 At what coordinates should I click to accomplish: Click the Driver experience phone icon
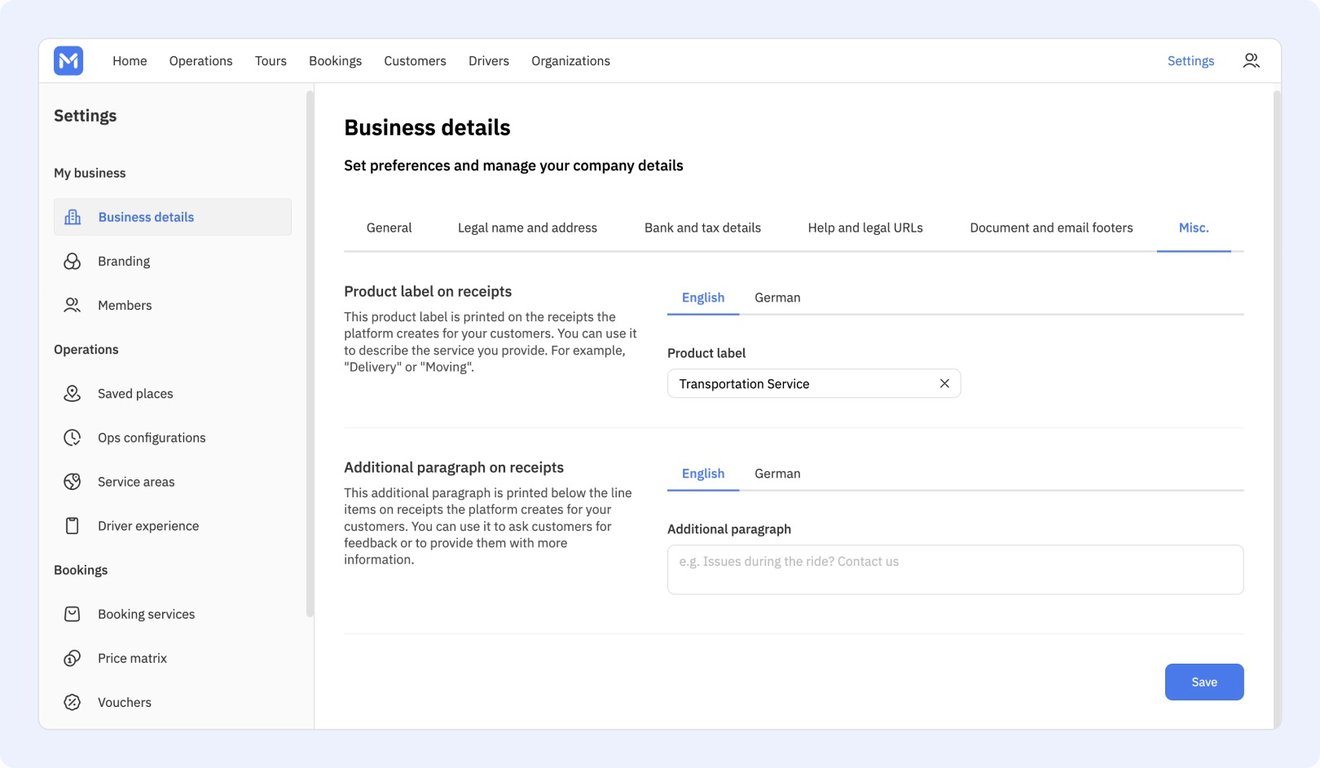tap(72, 525)
